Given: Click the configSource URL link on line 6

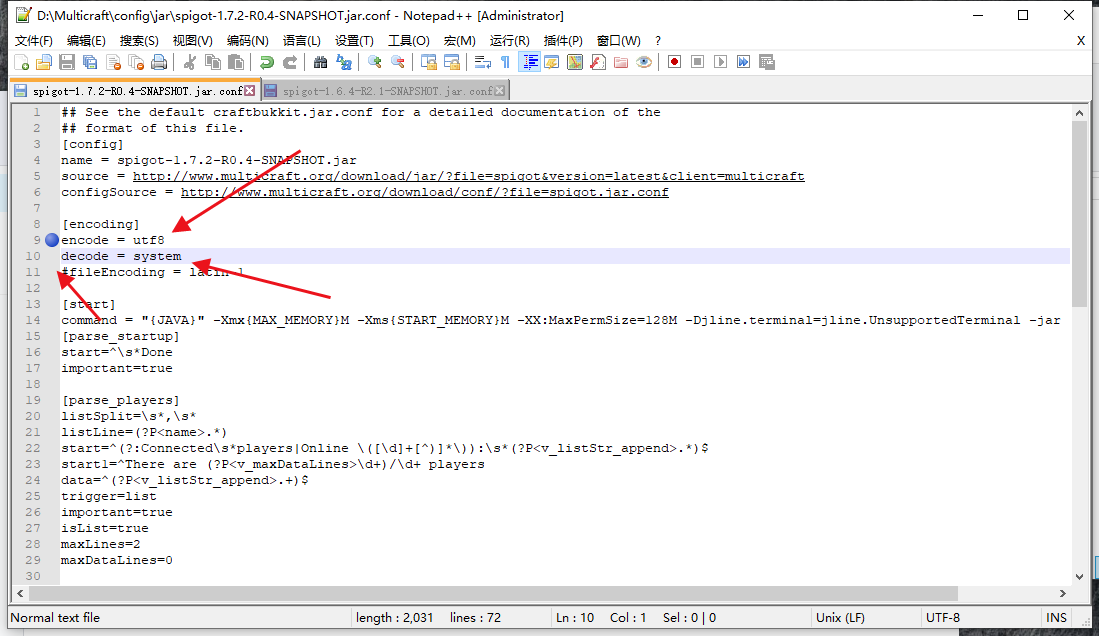Looking at the screenshot, I should click(424, 192).
